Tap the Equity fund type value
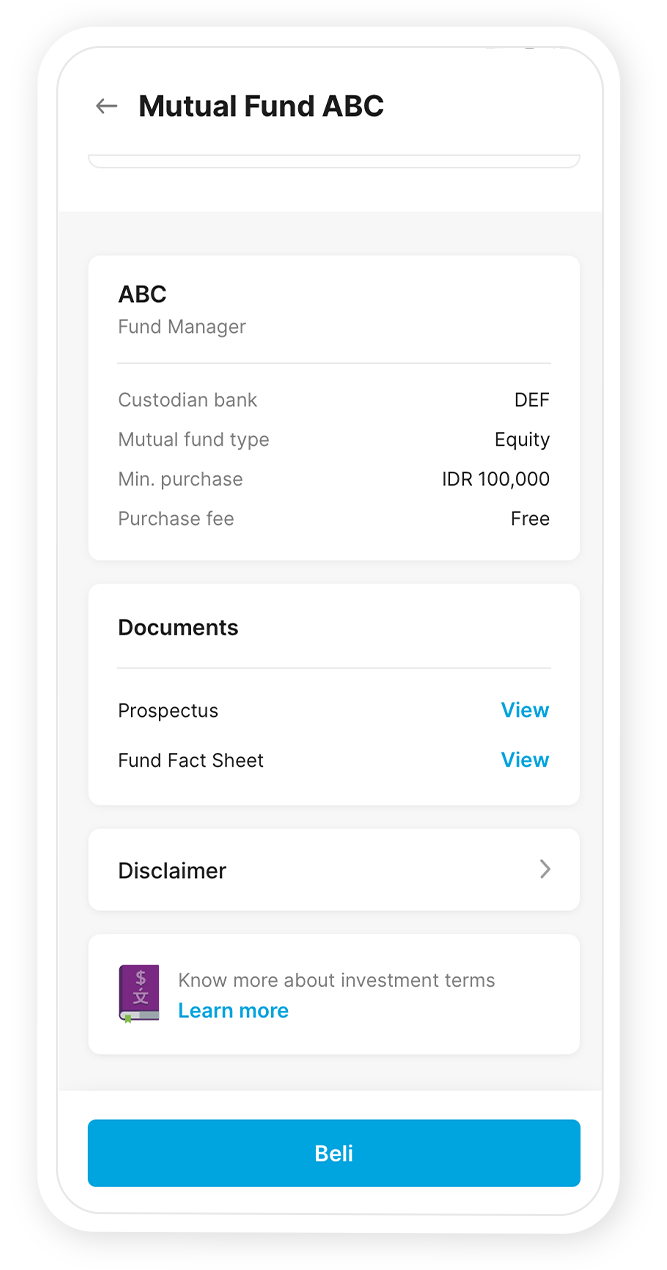Image resolution: width=667 pixels, height=1270 pixels. click(x=522, y=440)
